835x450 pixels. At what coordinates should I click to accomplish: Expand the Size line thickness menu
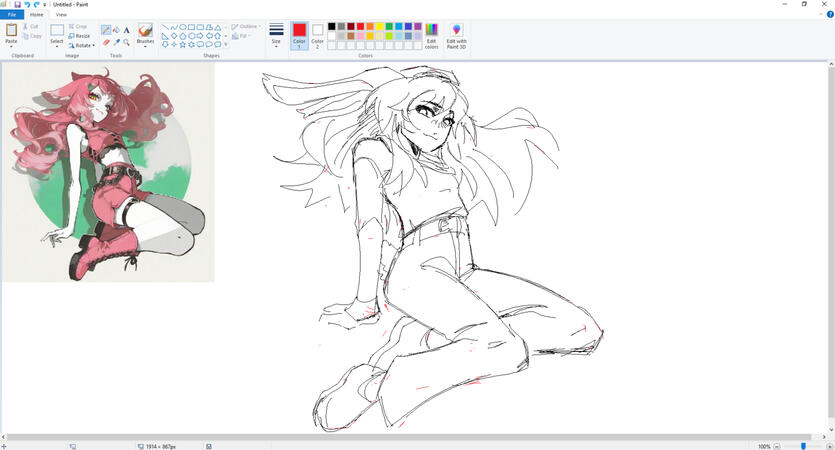click(x=276, y=36)
